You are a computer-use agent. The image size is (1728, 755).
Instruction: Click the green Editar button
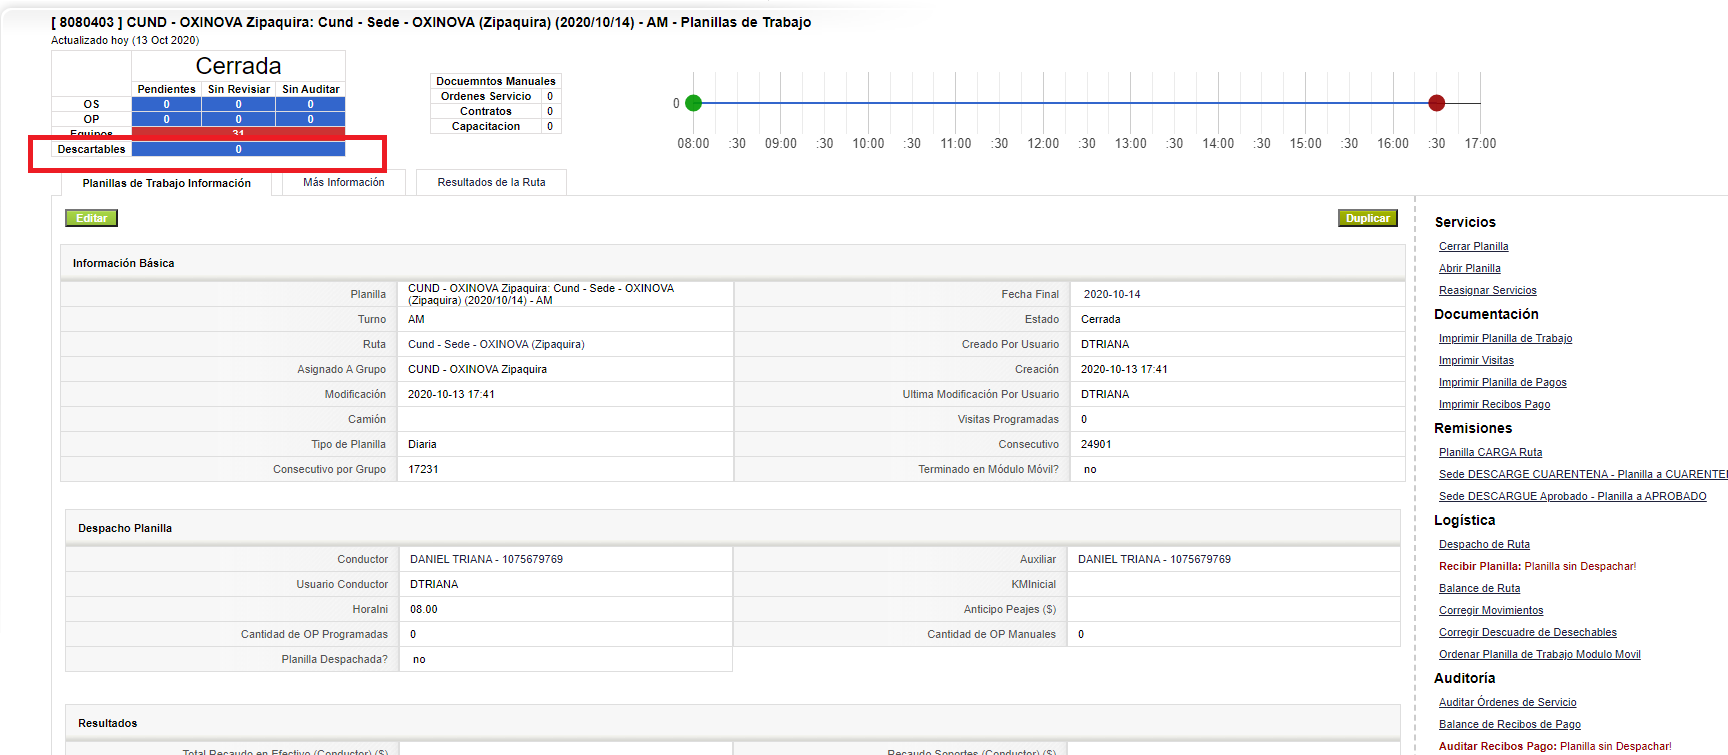click(x=91, y=218)
